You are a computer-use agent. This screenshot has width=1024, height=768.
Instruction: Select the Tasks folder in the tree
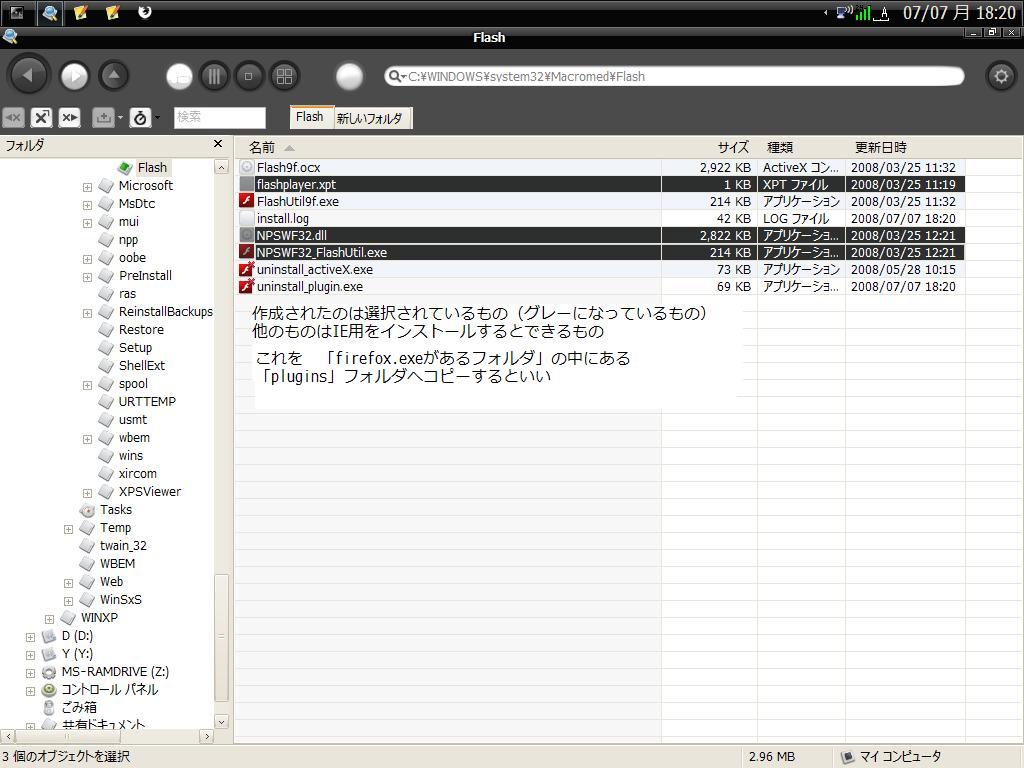coord(116,509)
